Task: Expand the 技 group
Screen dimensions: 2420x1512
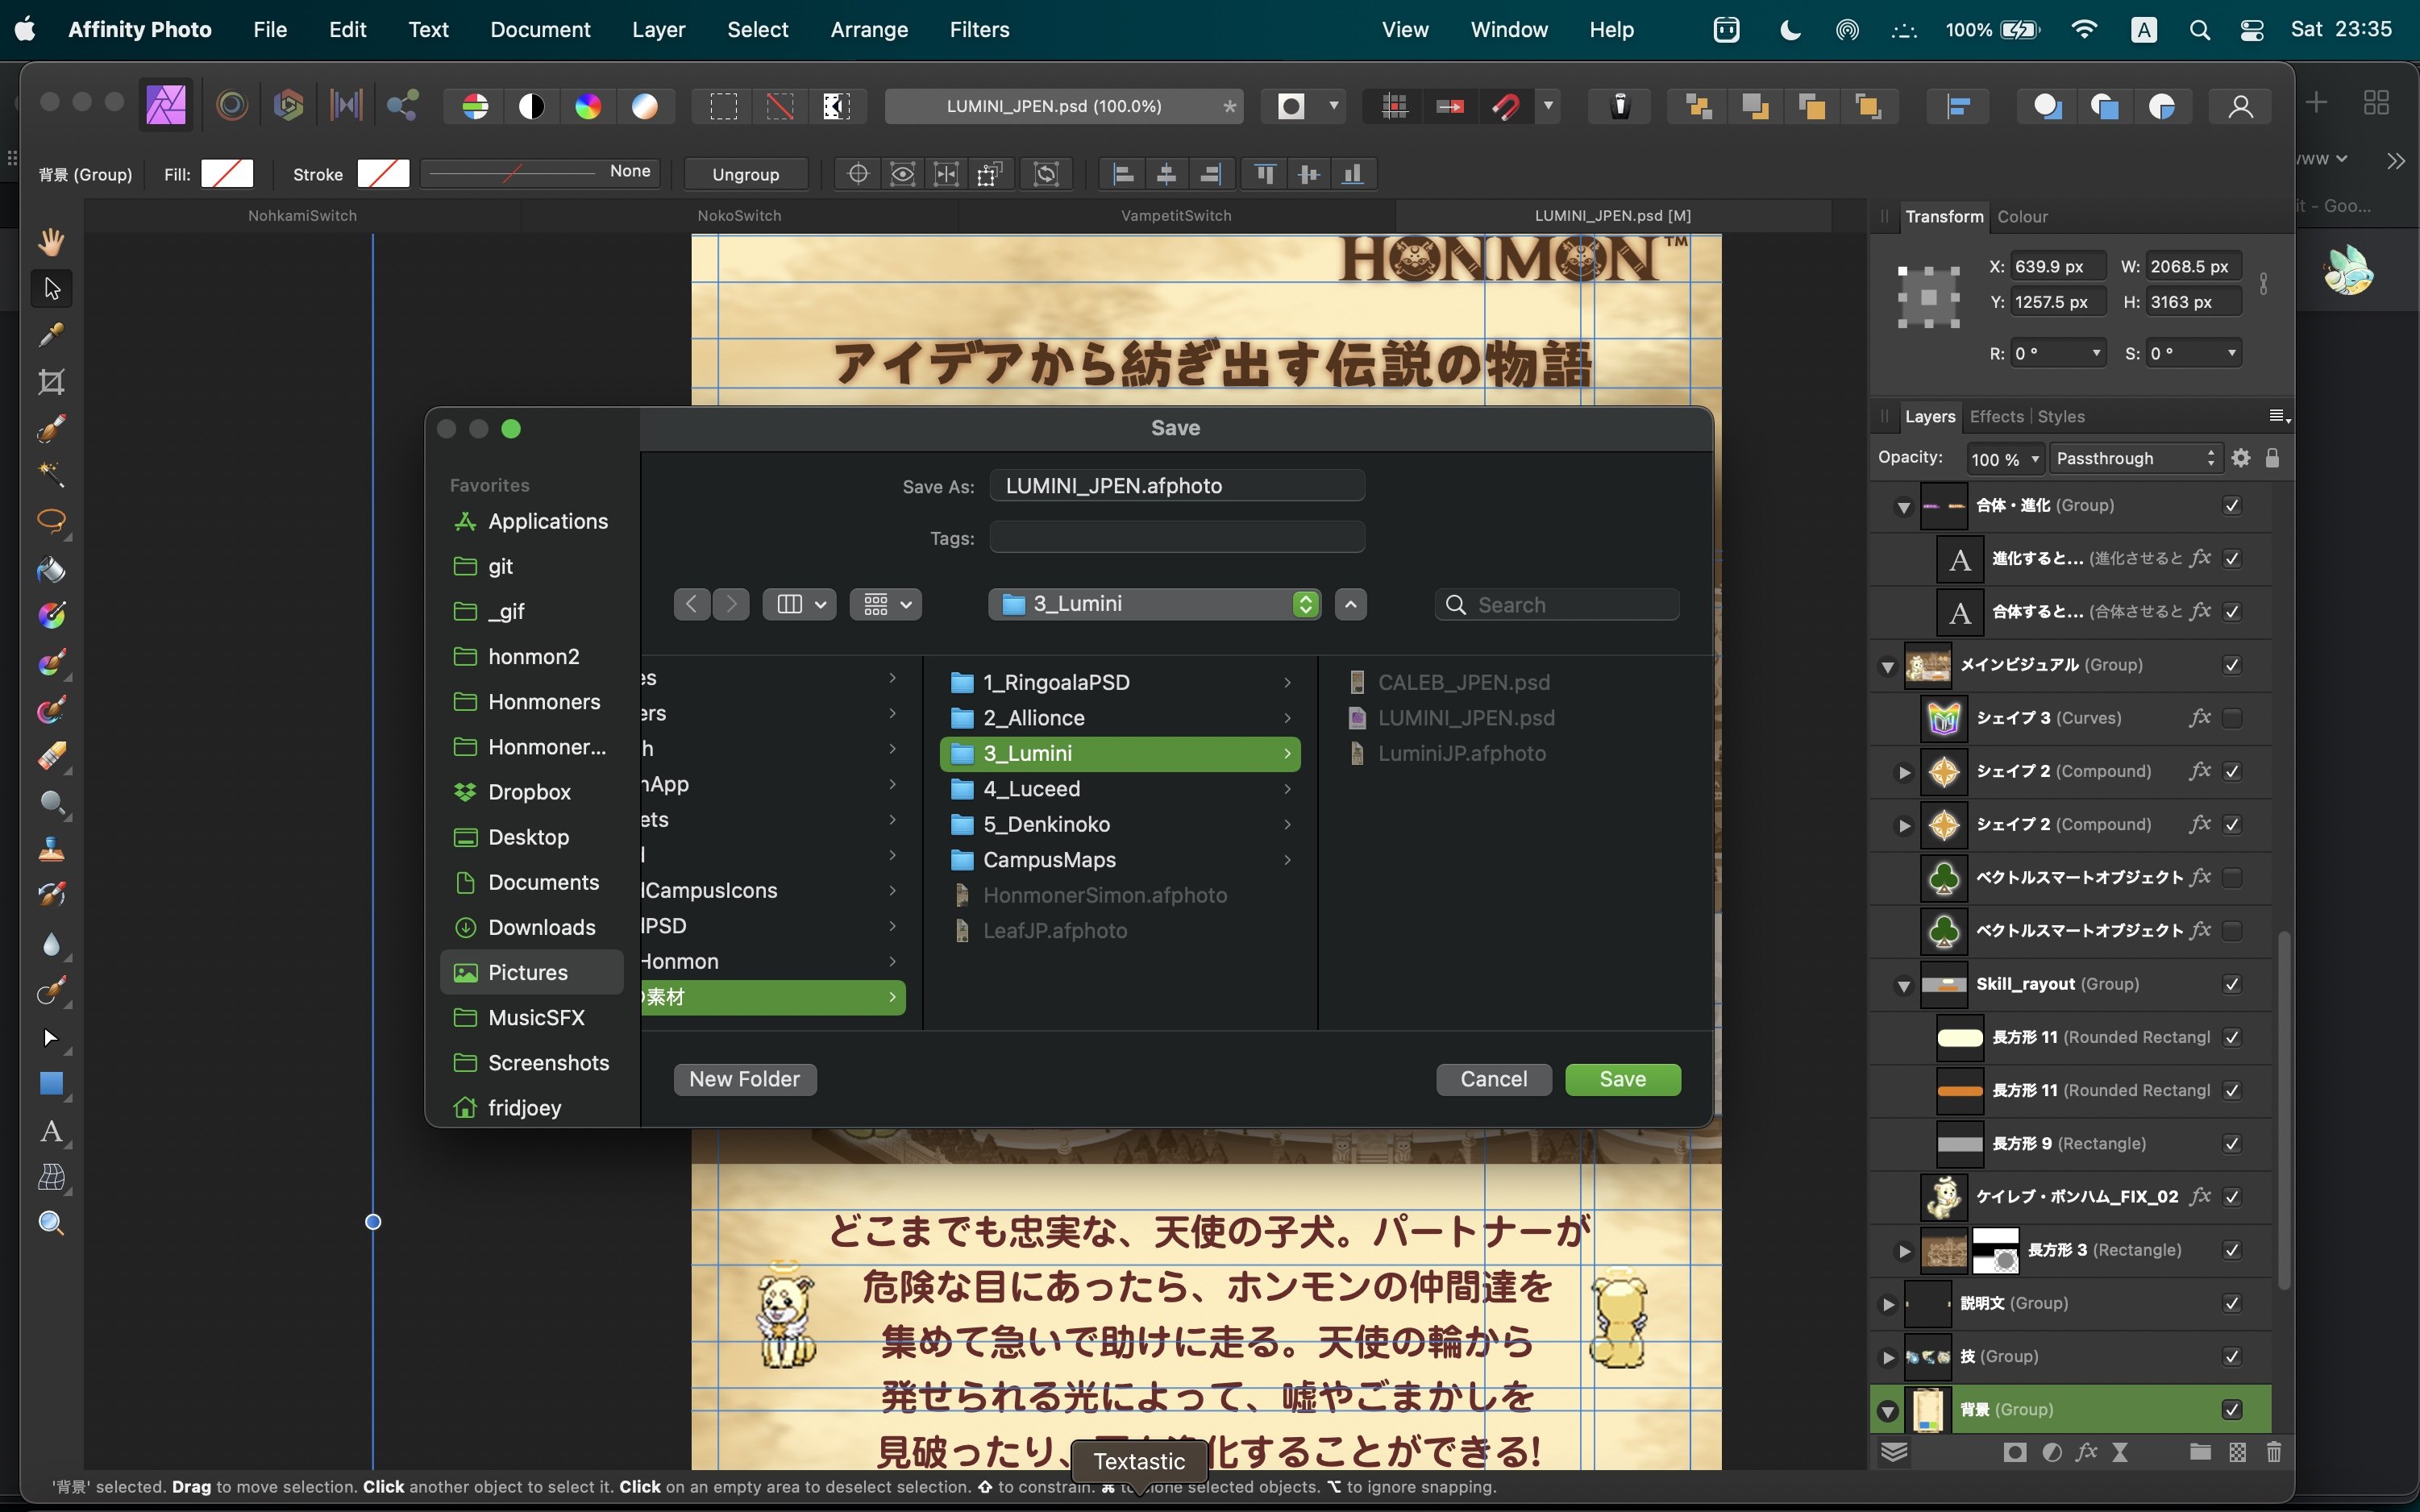Action: tap(1887, 1357)
